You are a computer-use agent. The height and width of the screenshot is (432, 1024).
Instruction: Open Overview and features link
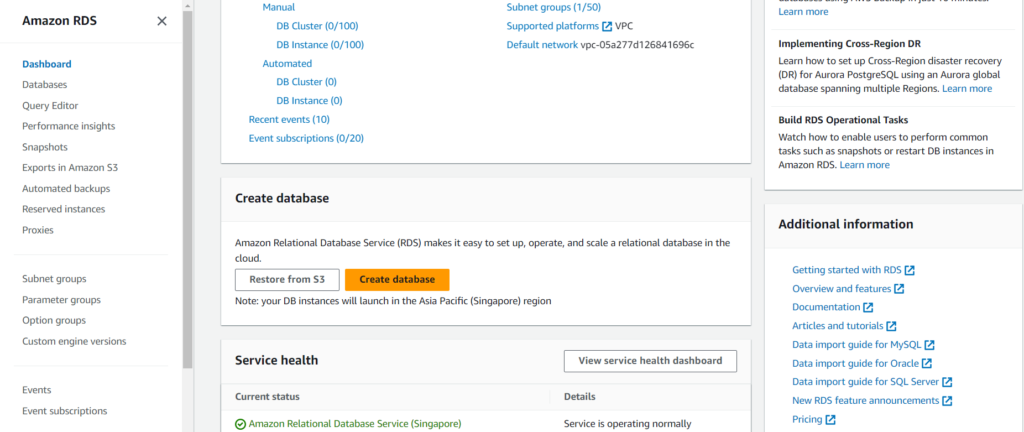[x=842, y=288]
